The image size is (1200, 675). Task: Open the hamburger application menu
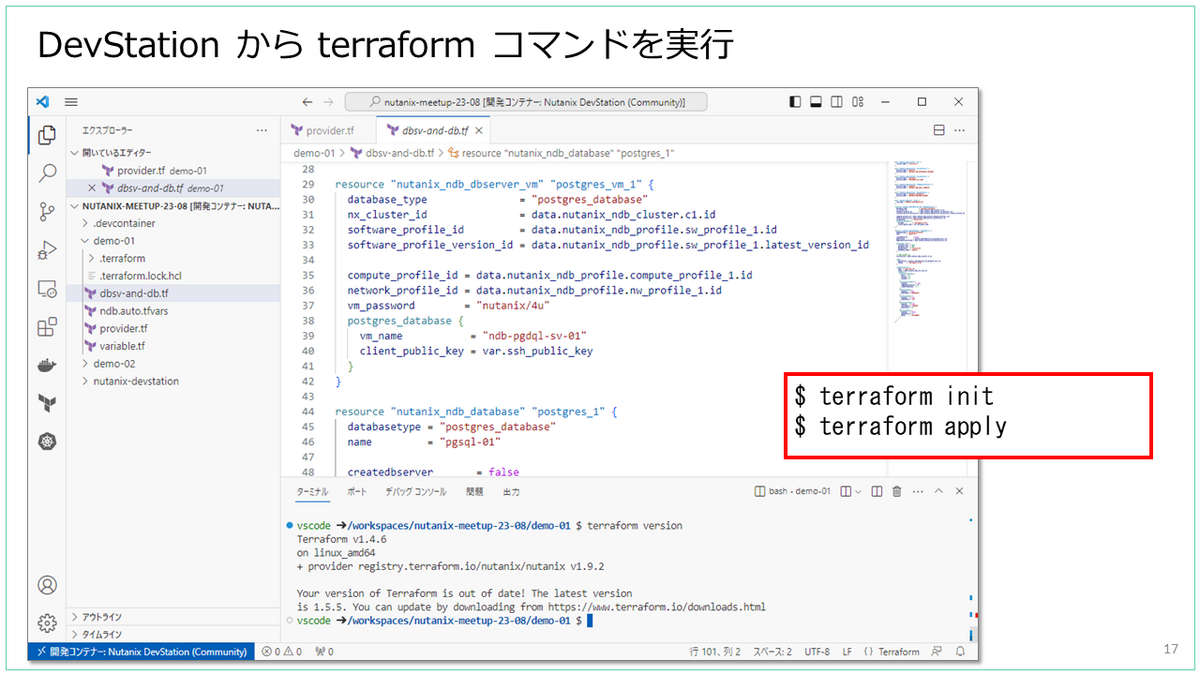click(71, 101)
